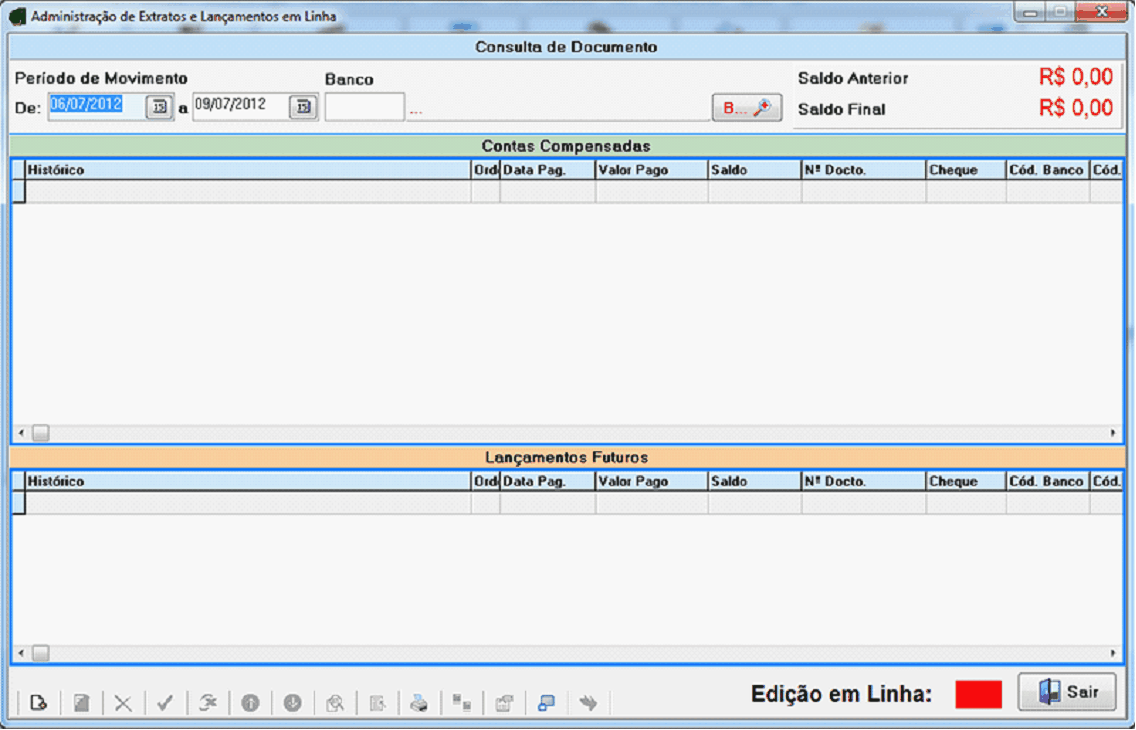The height and width of the screenshot is (730, 1136).
Task: Open the calendar picker for the end date
Action: pos(303,108)
